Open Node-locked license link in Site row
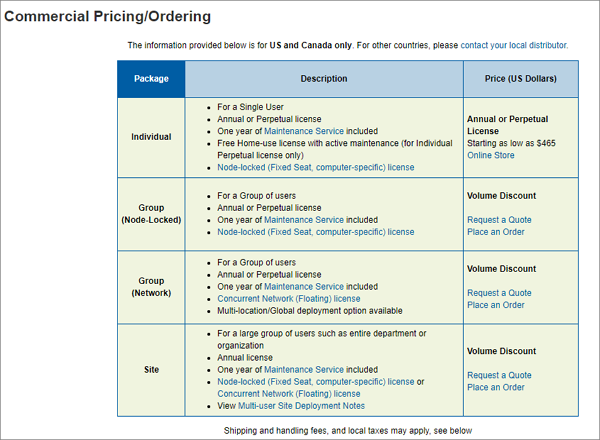600x440 pixels. 316,381
